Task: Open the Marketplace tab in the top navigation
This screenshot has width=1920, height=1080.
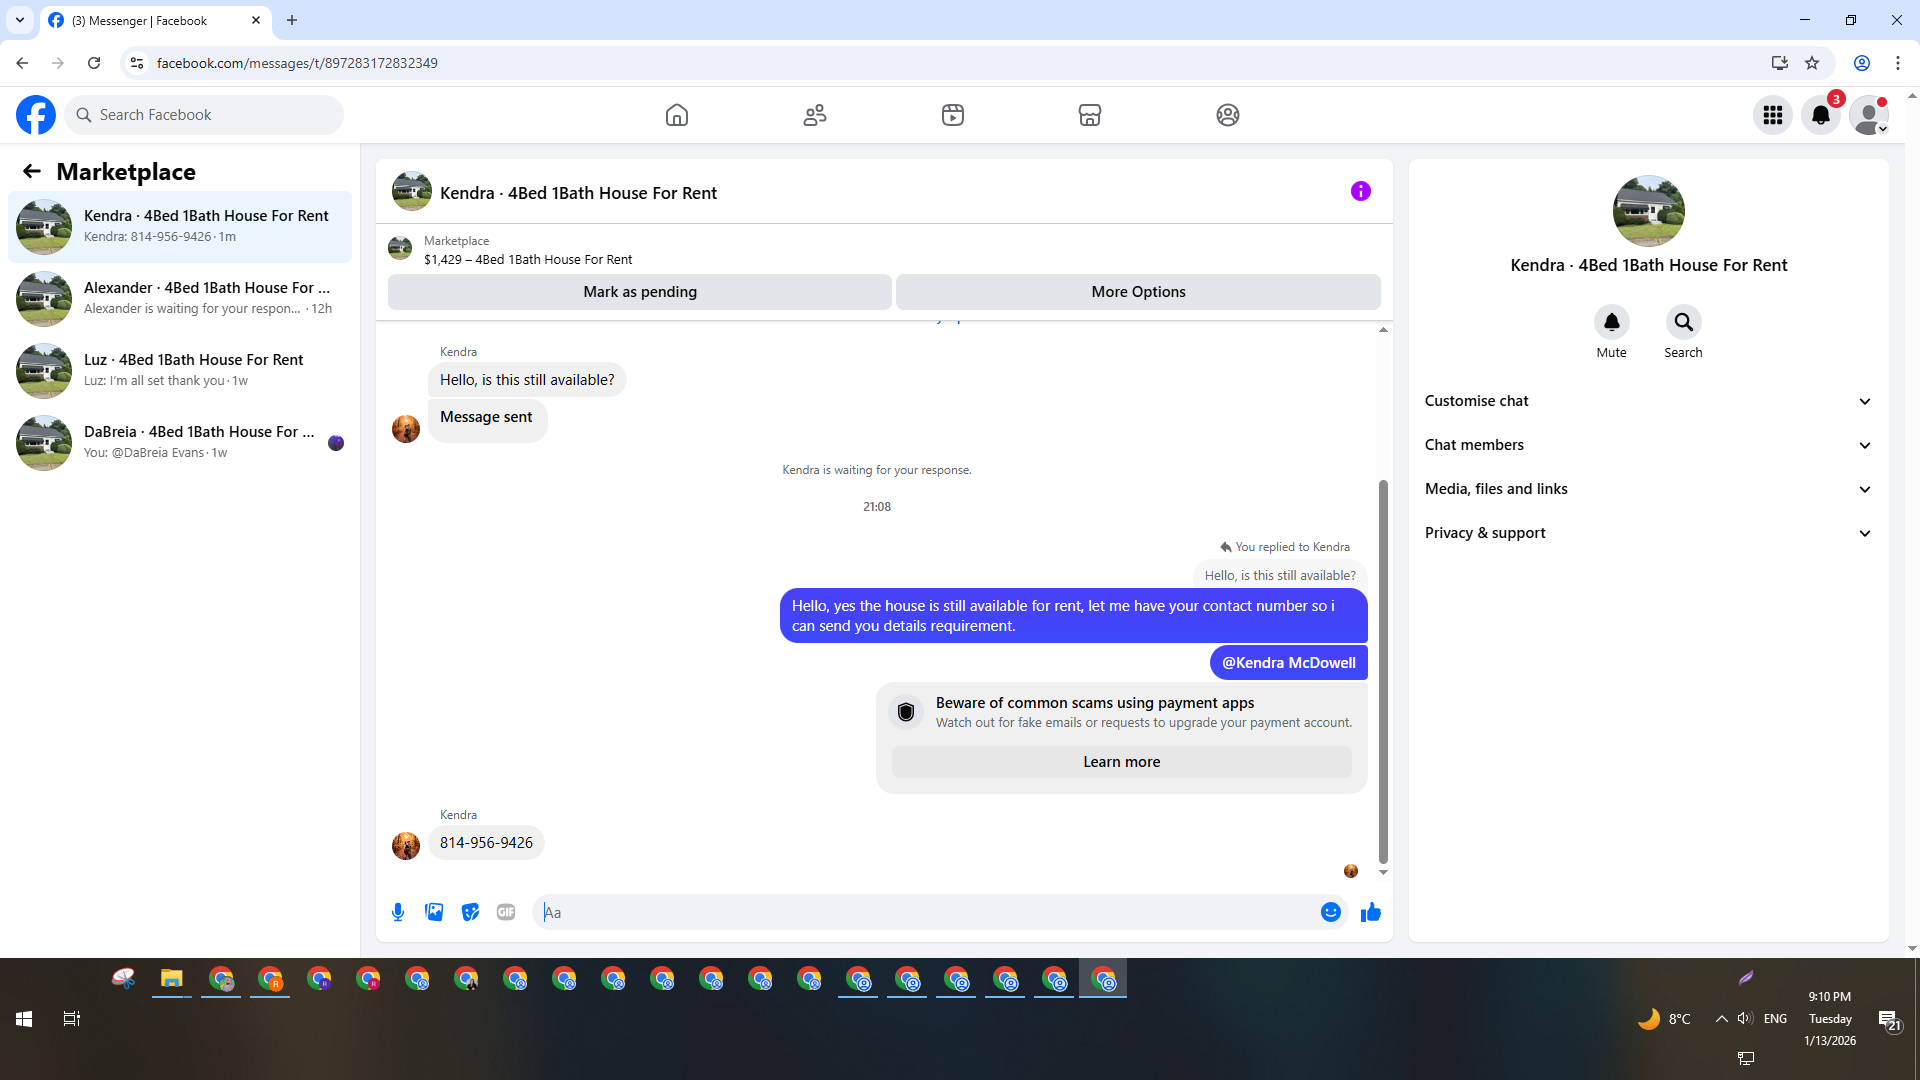Action: coord(1089,115)
